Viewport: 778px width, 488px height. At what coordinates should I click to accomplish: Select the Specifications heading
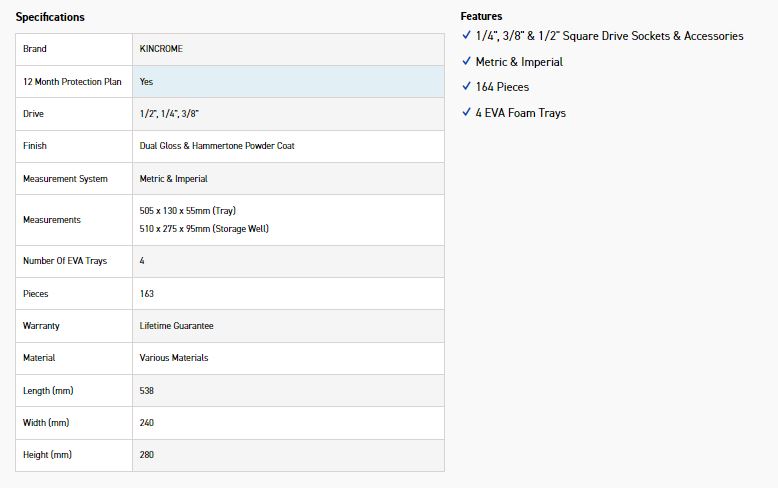coord(50,17)
